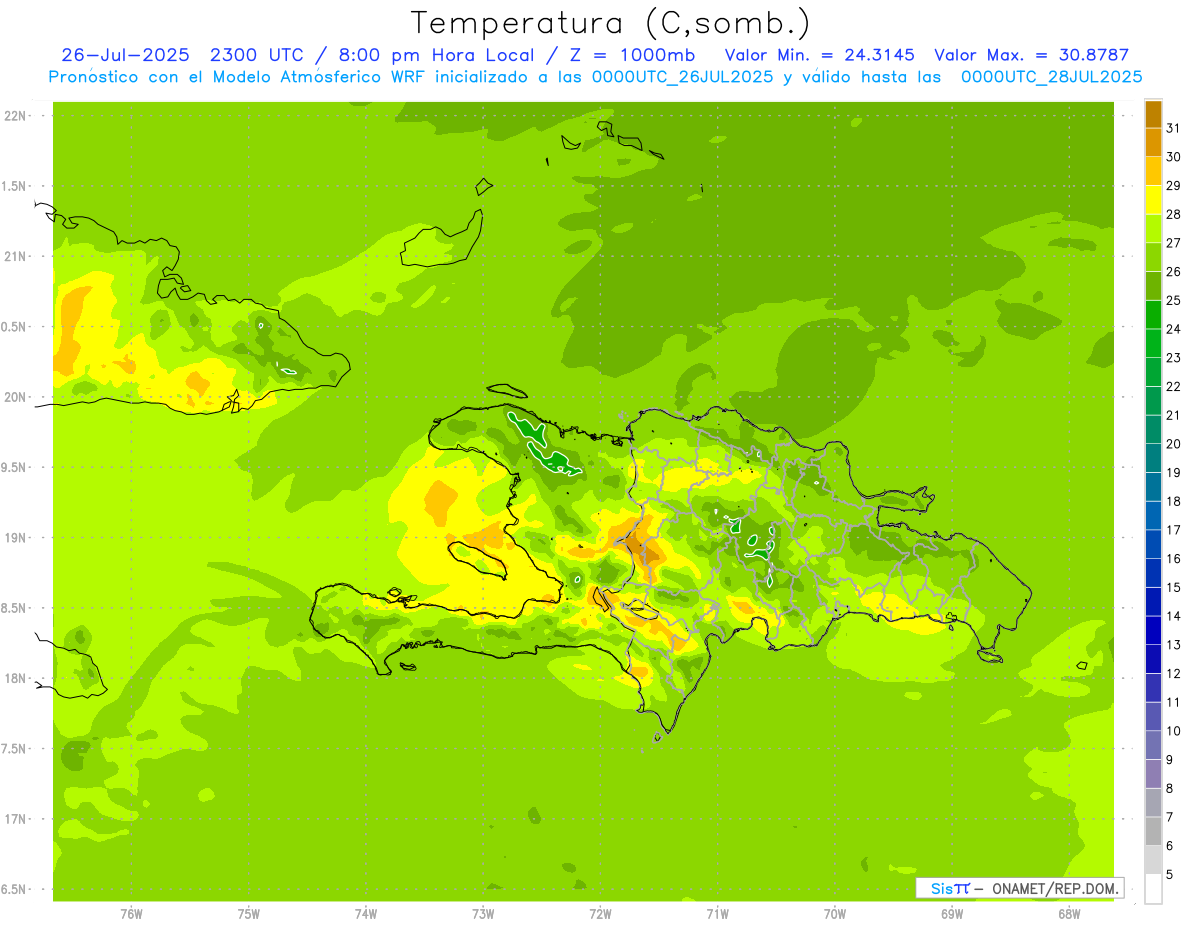Click the "18N" latitude label
The image size is (1200, 927).
14,678
